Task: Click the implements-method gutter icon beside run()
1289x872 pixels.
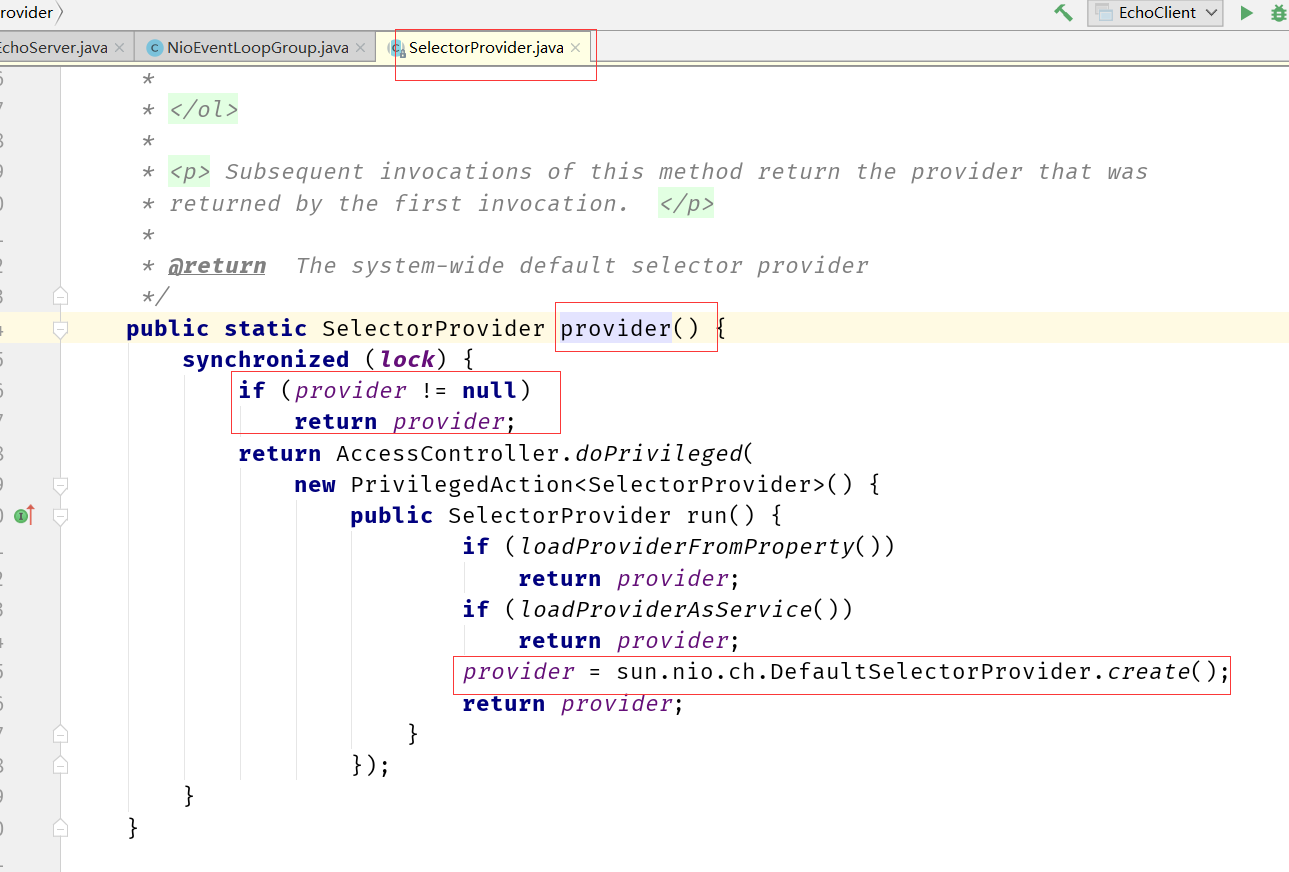Action: pyautogui.click(x=25, y=516)
